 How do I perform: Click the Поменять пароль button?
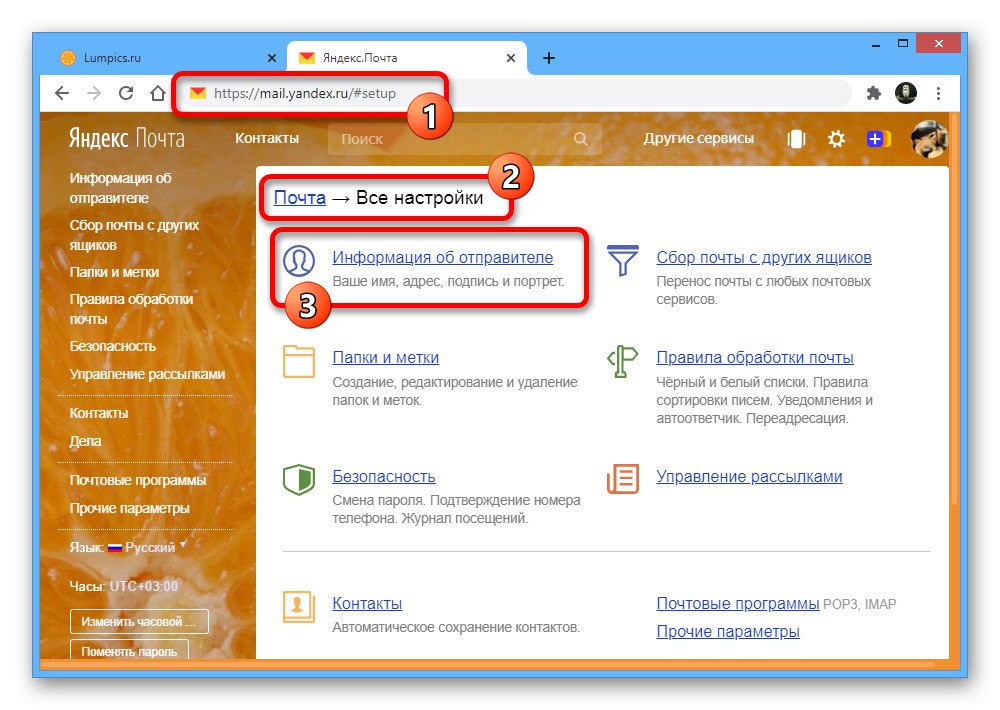point(129,650)
